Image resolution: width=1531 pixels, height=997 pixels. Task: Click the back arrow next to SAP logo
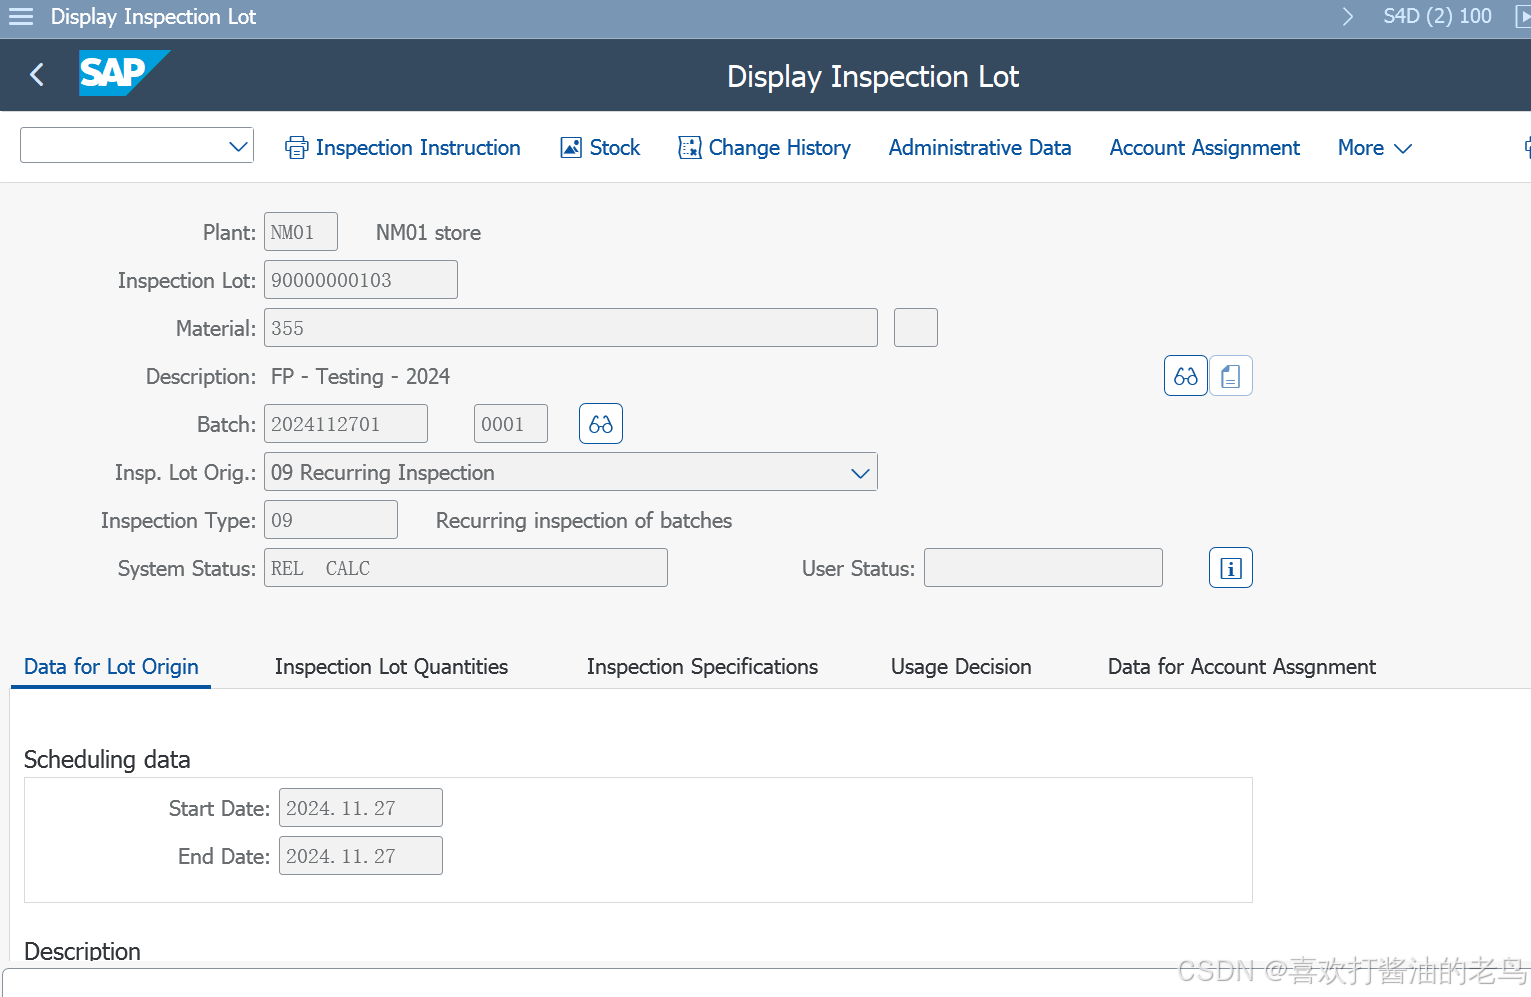click(37, 75)
